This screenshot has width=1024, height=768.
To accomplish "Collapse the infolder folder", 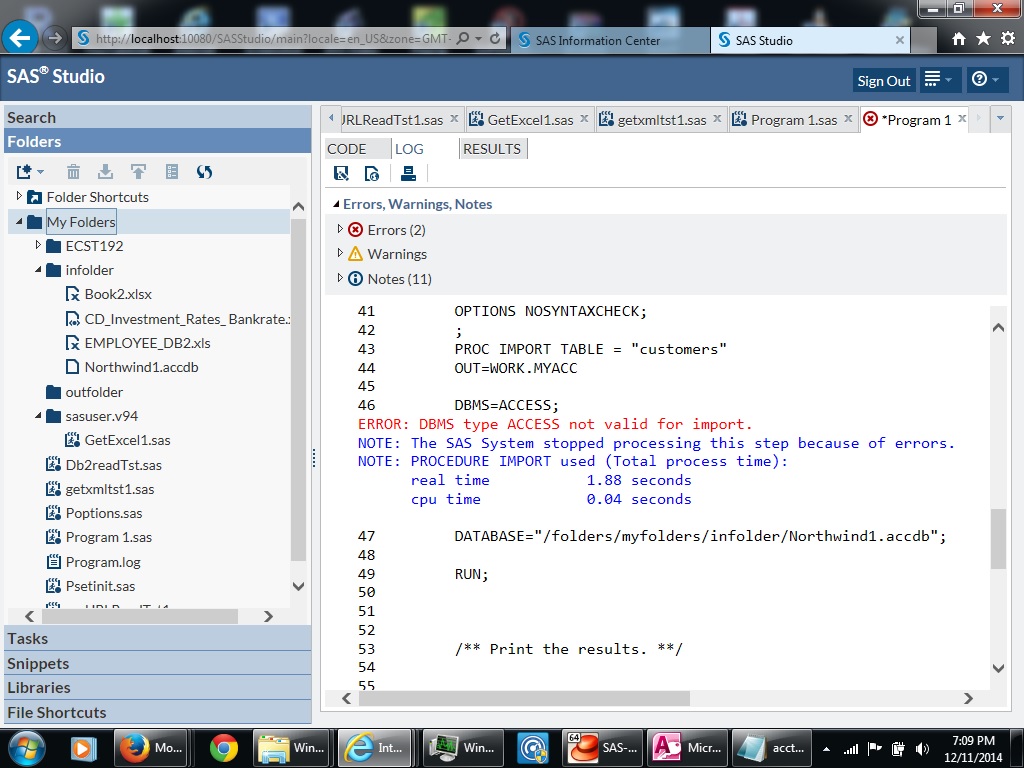I will pos(38,269).
